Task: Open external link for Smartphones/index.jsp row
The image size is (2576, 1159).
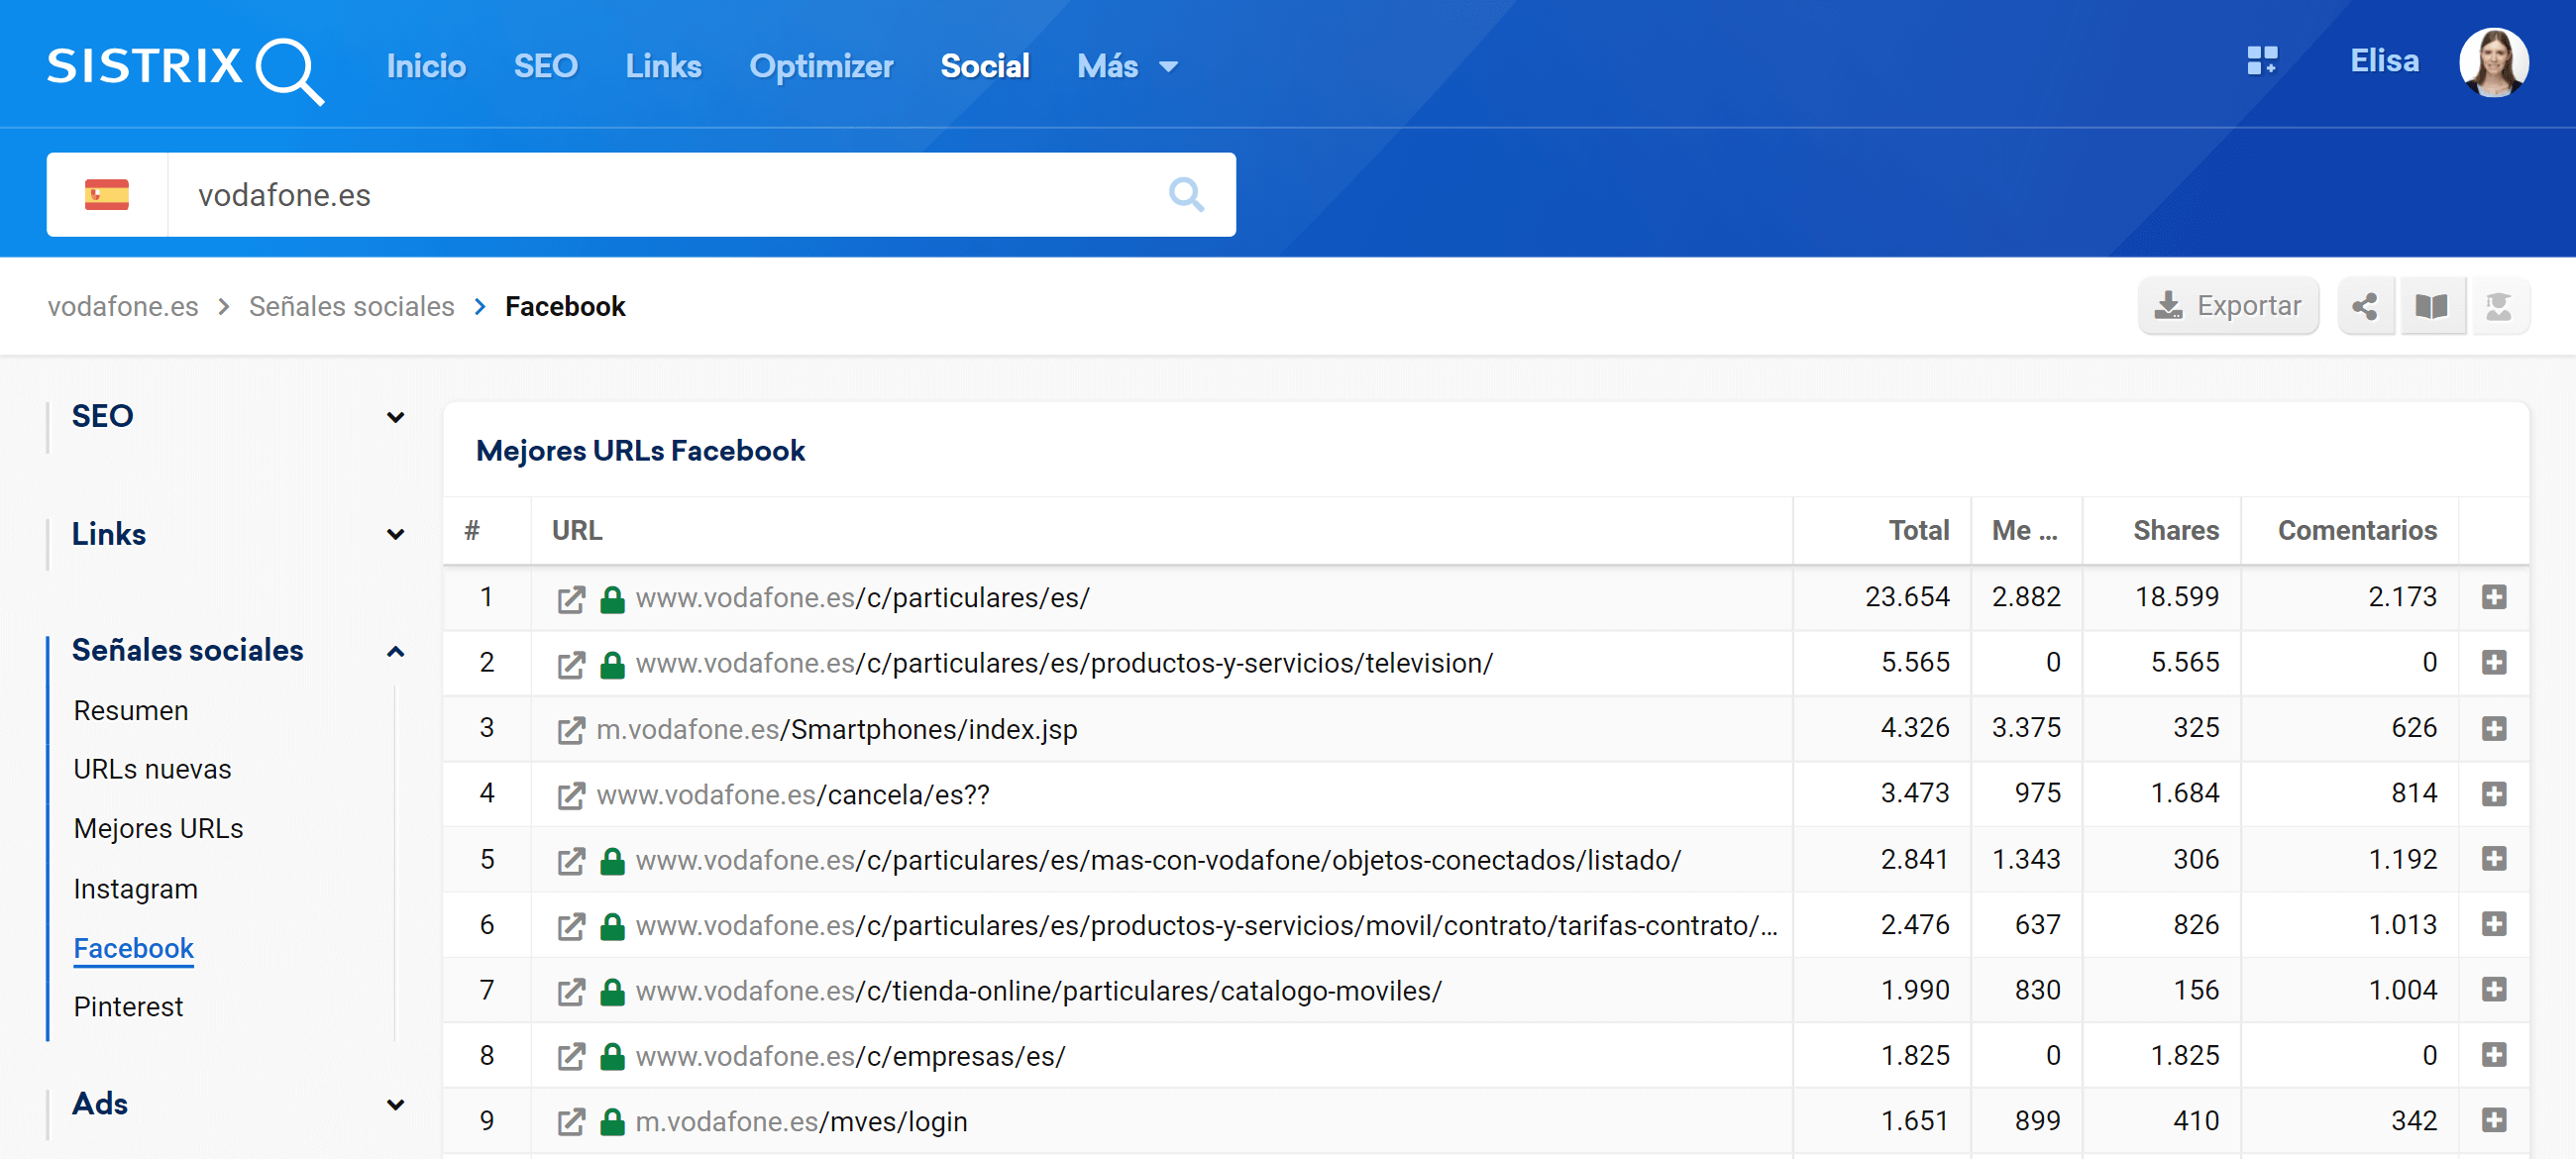Action: 570,729
